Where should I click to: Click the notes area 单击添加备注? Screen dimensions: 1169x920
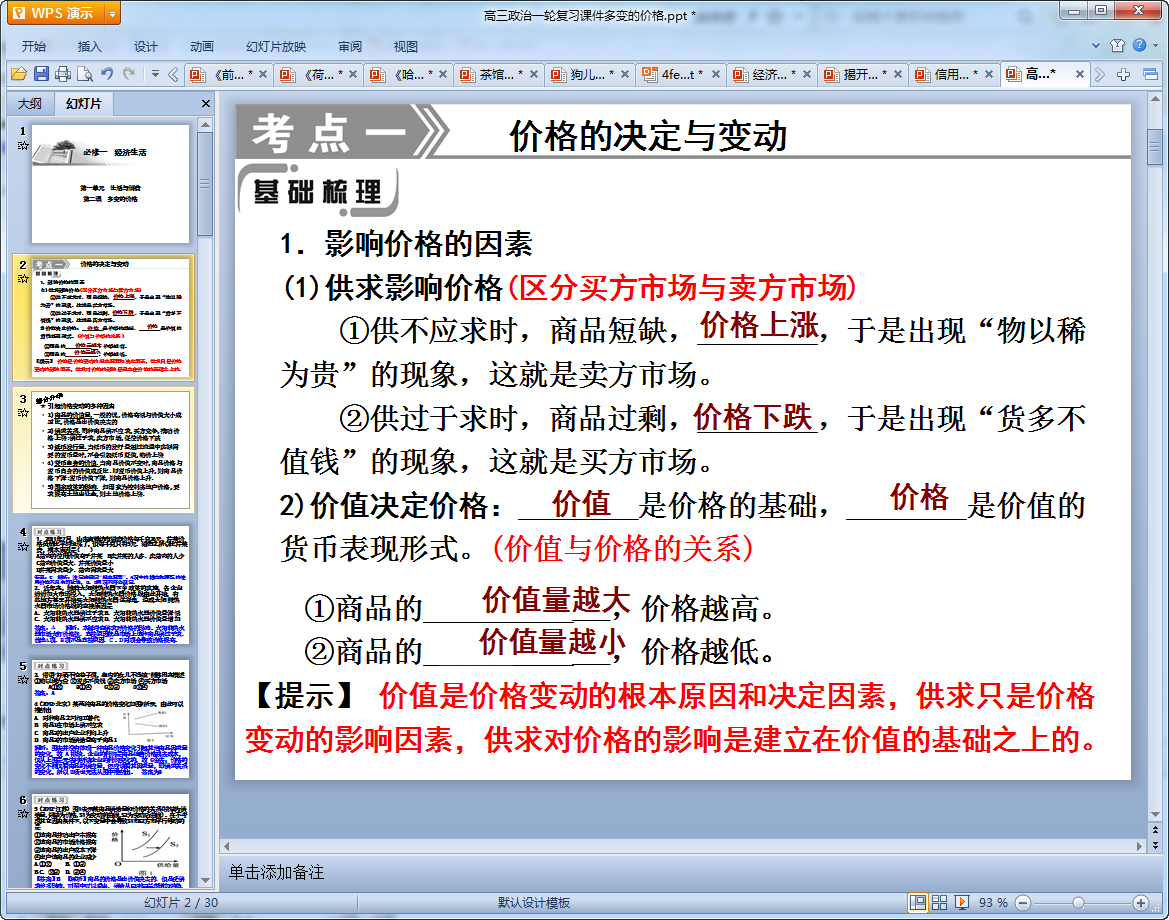pos(276,872)
